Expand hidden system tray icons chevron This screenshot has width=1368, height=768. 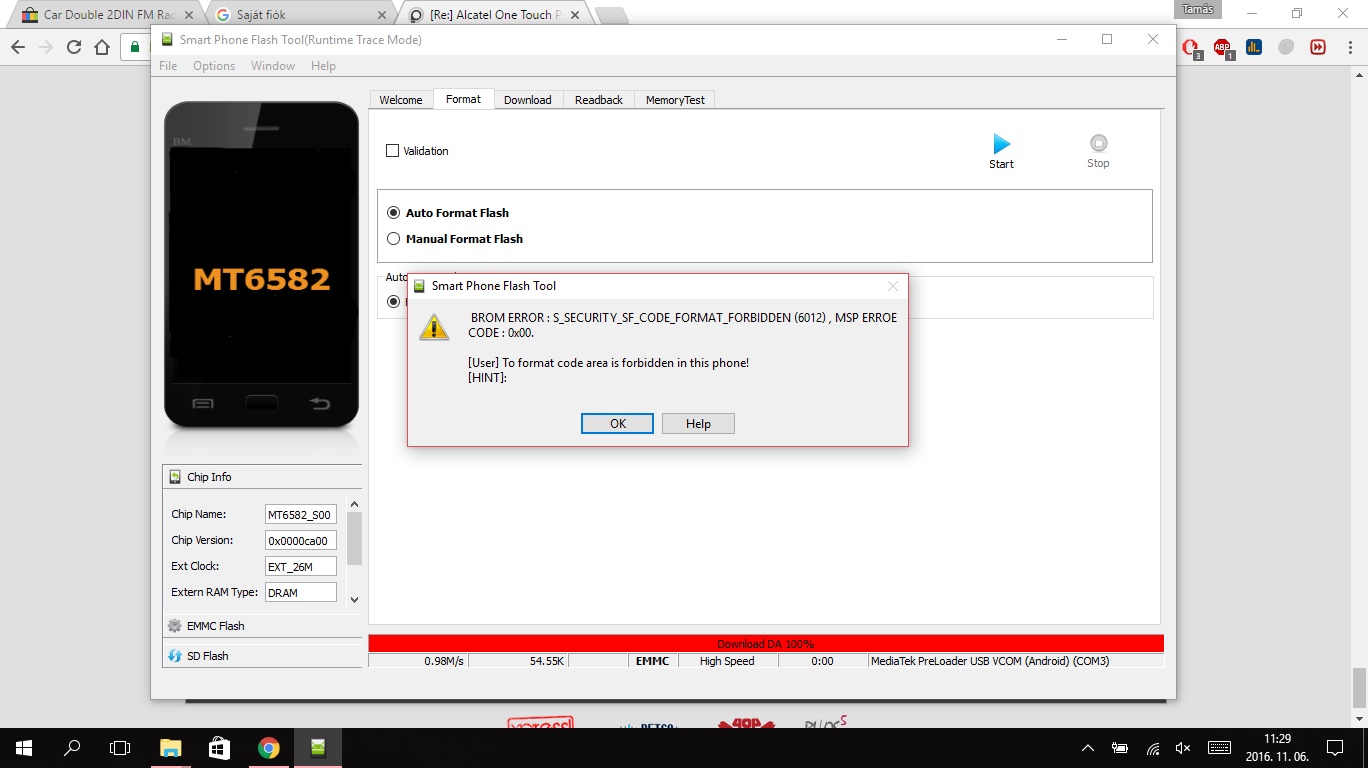[1088, 748]
